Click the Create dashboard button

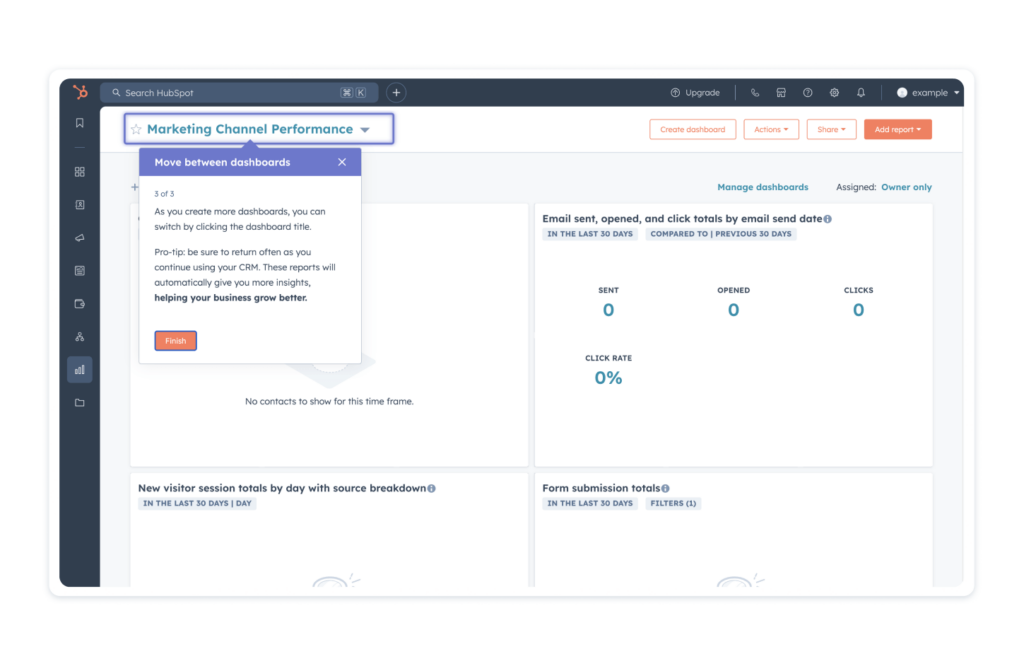pyautogui.click(x=693, y=129)
